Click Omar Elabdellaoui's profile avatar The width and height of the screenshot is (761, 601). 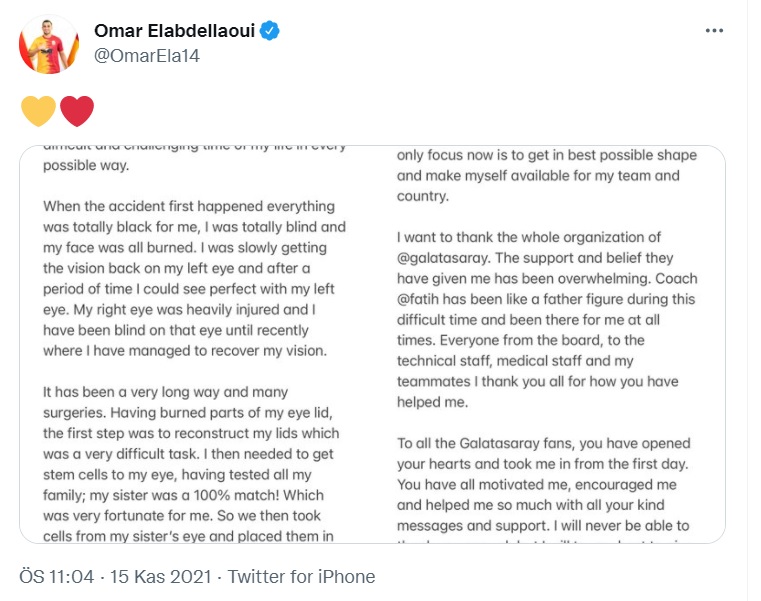point(48,44)
